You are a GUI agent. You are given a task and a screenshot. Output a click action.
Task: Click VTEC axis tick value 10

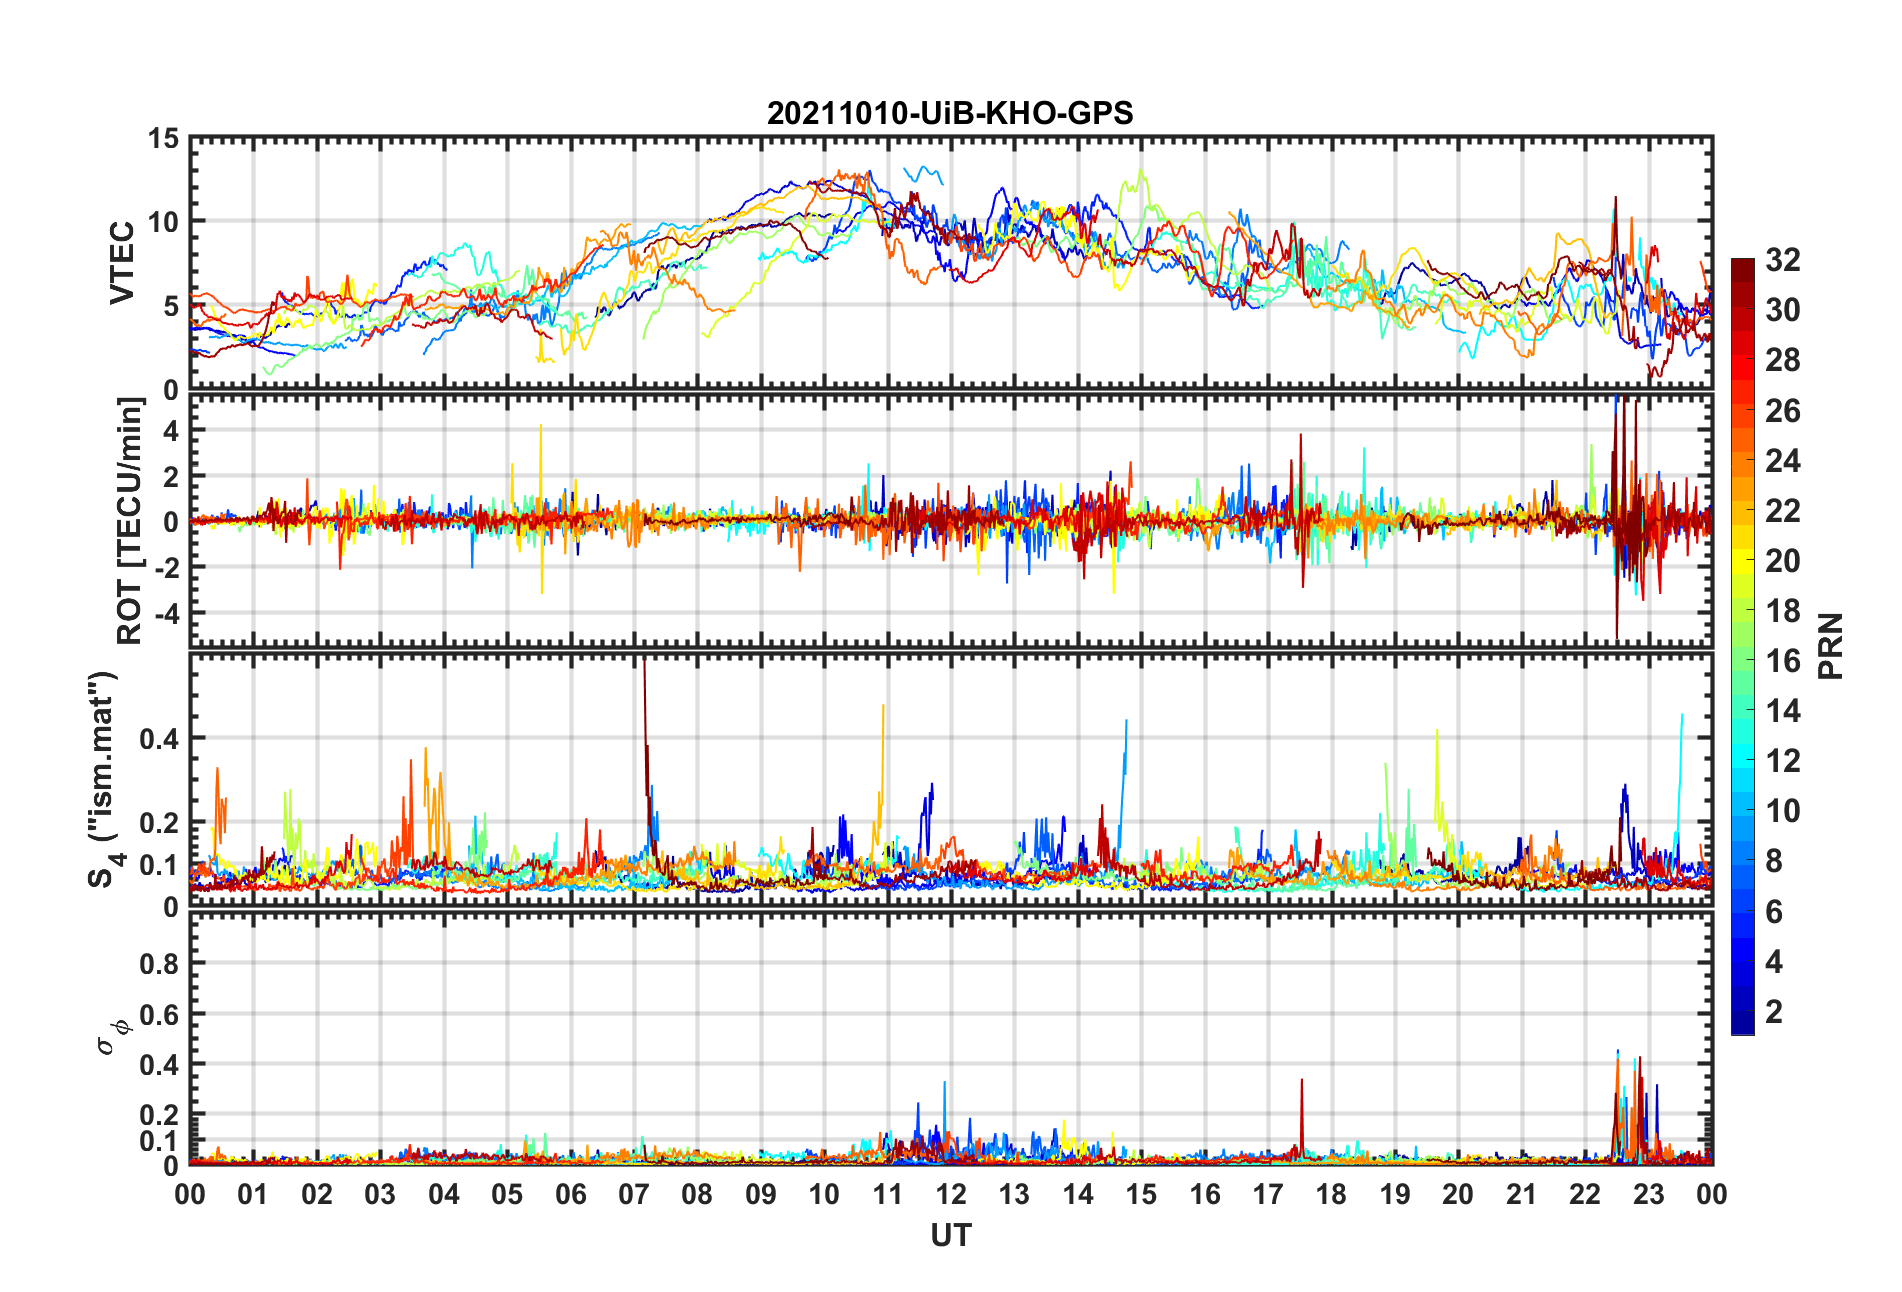tap(164, 222)
